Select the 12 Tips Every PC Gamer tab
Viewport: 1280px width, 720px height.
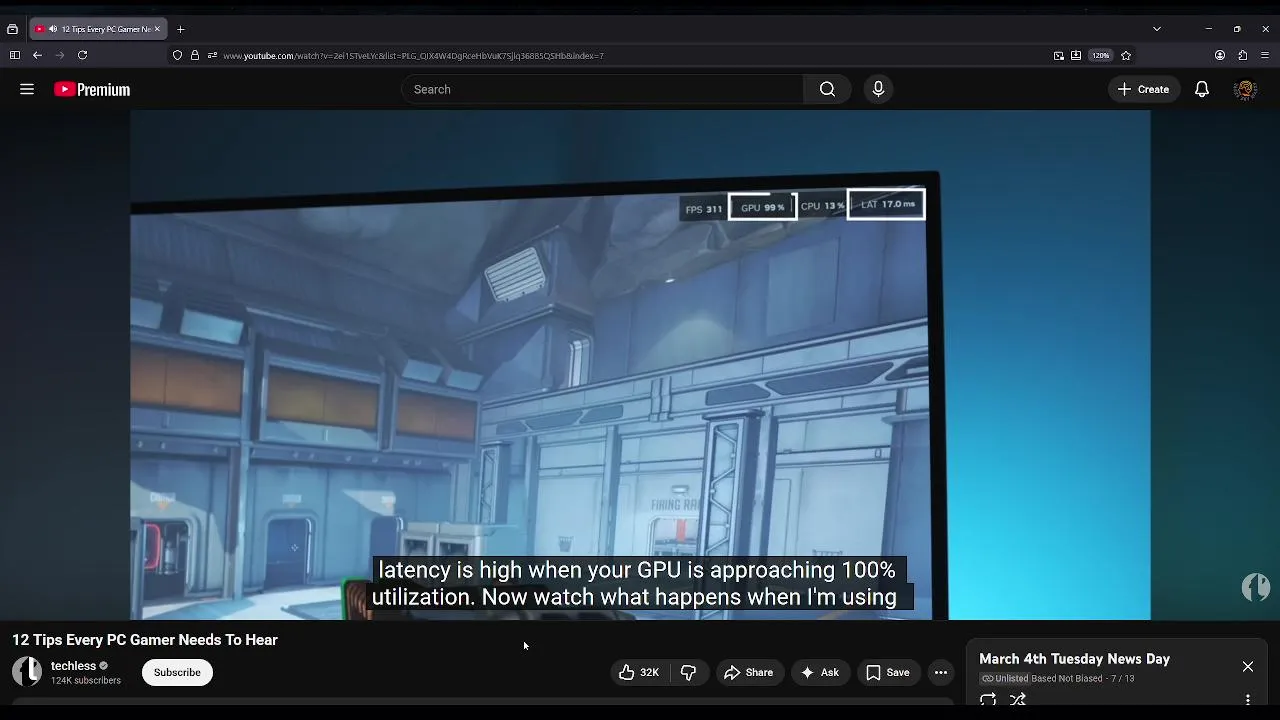click(98, 29)
